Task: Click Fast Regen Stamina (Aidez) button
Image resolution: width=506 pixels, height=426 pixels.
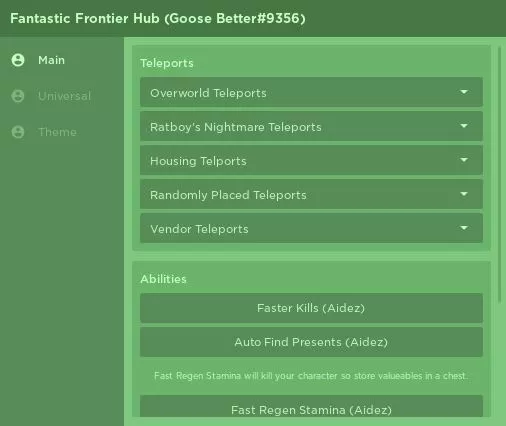Action: [x=311, y=406]
